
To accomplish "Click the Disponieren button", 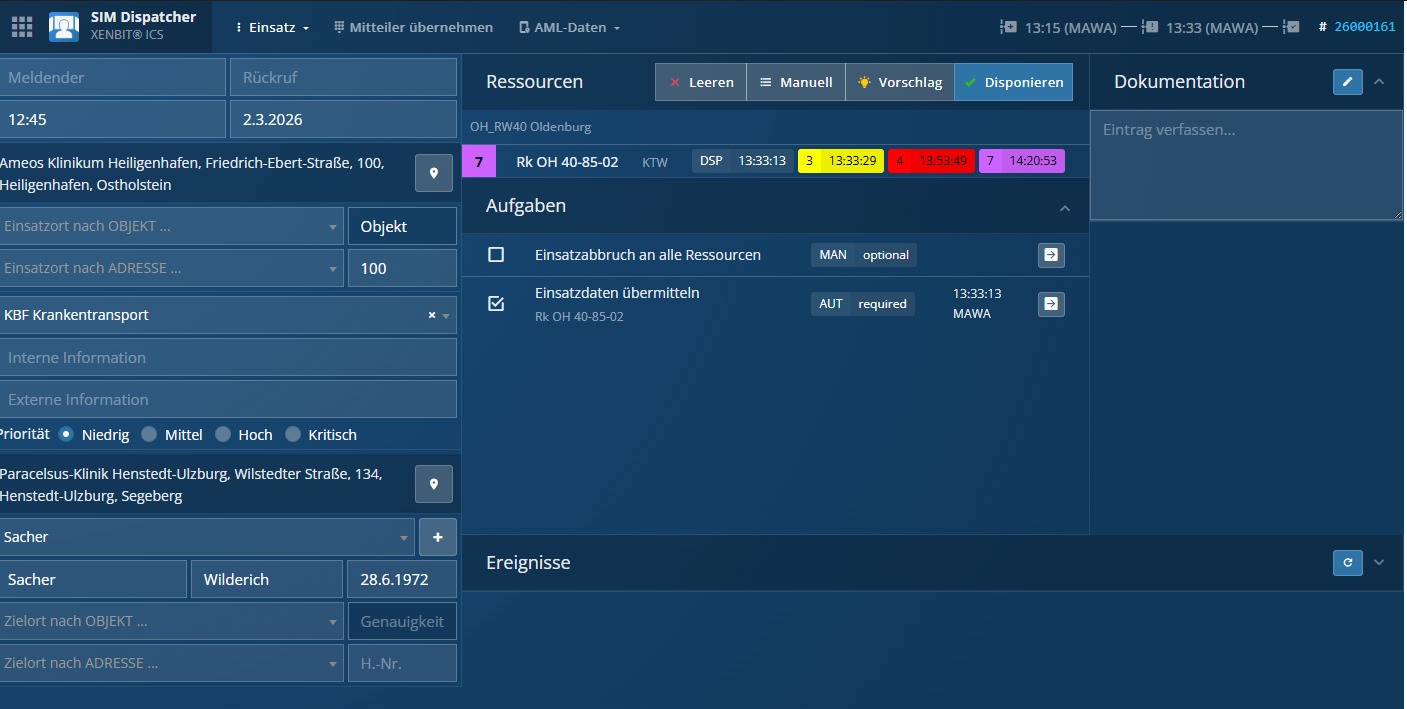I will click(x=1013, y=82).
